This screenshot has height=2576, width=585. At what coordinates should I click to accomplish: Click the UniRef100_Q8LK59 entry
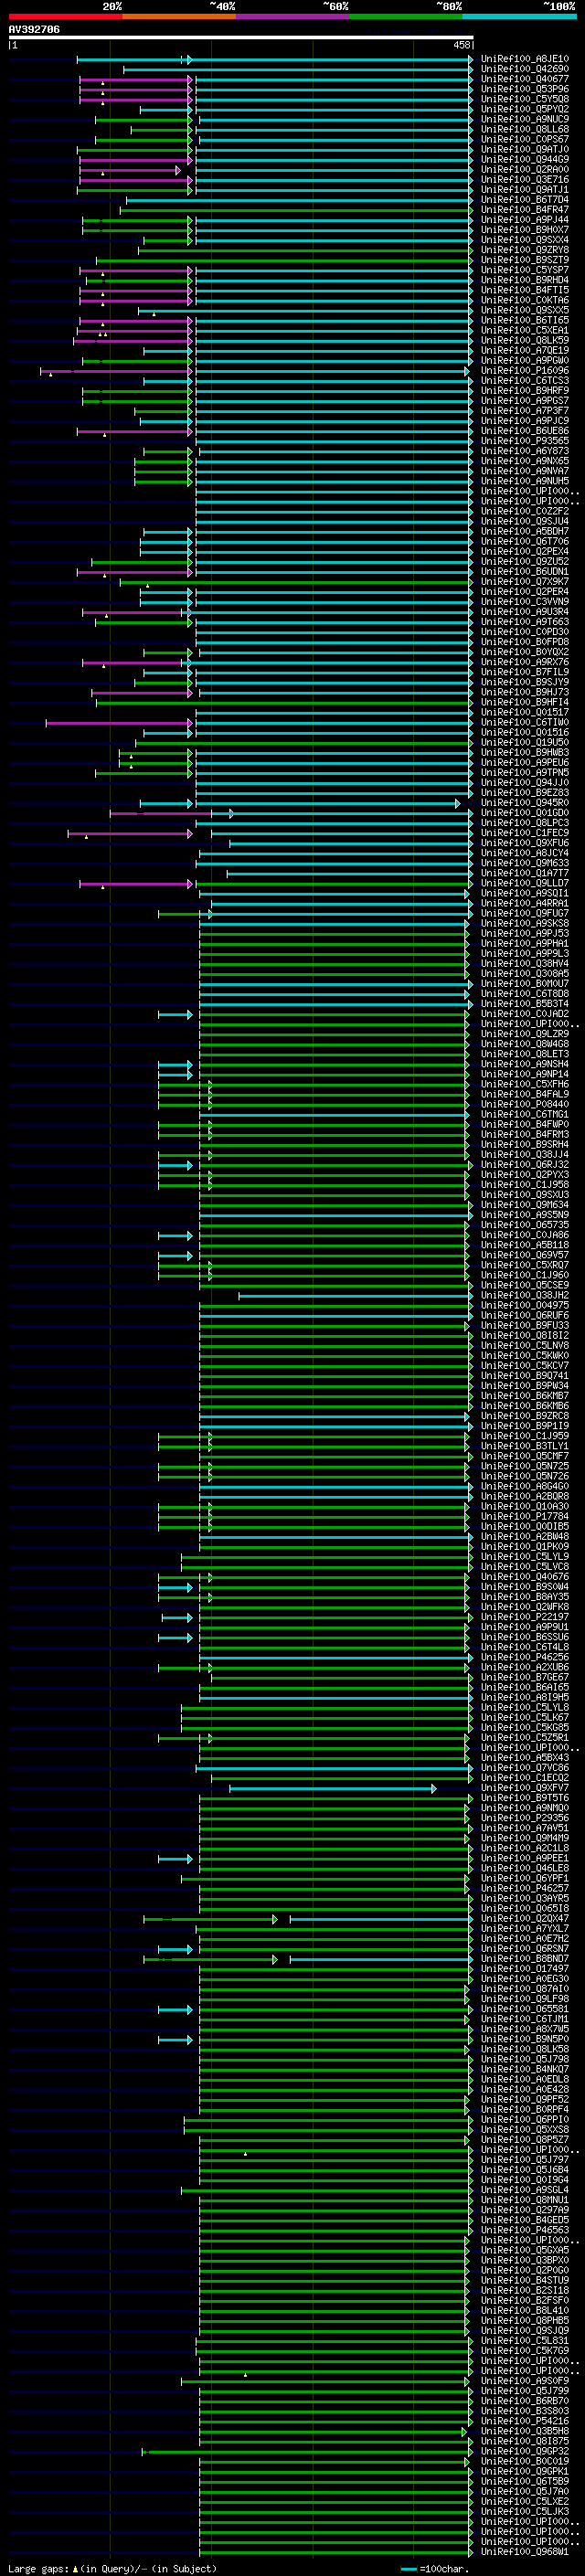(524, 340)
